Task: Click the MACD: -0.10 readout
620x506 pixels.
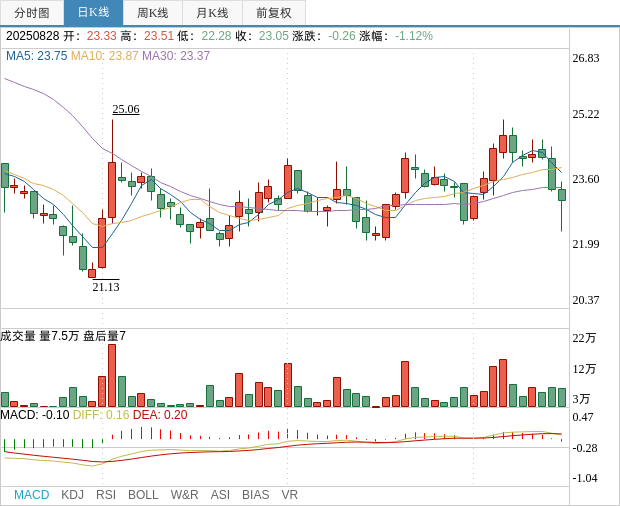Action: (x=35, y=415)
